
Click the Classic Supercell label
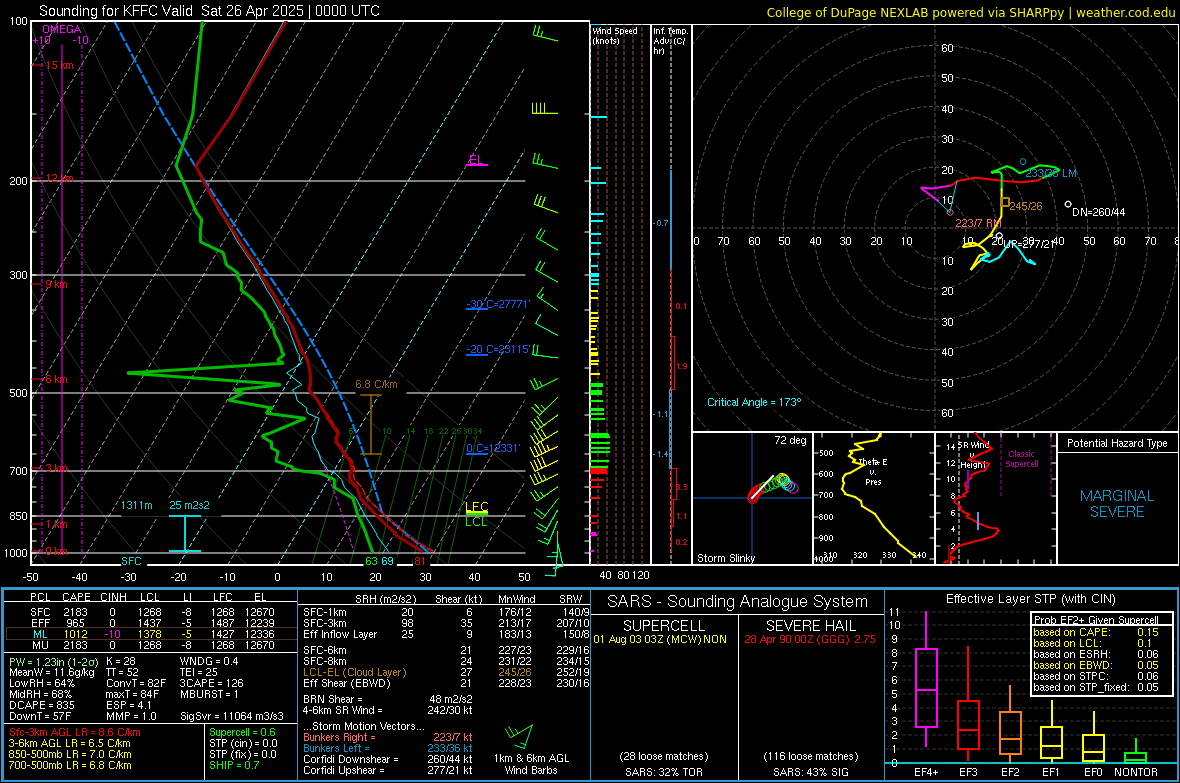[x=1021, y=459]
